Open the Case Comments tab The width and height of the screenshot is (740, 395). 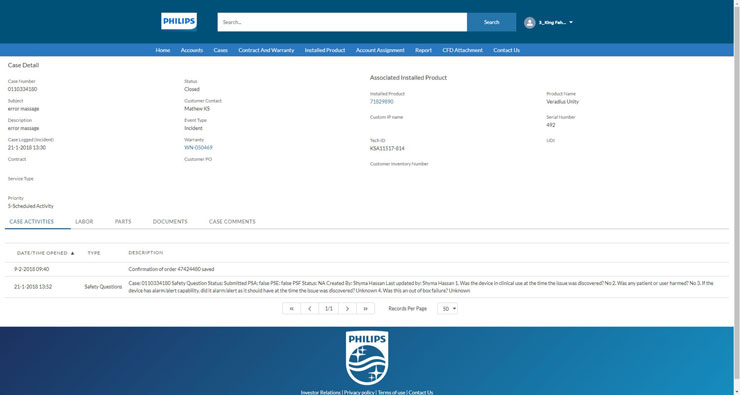(232, 221)
